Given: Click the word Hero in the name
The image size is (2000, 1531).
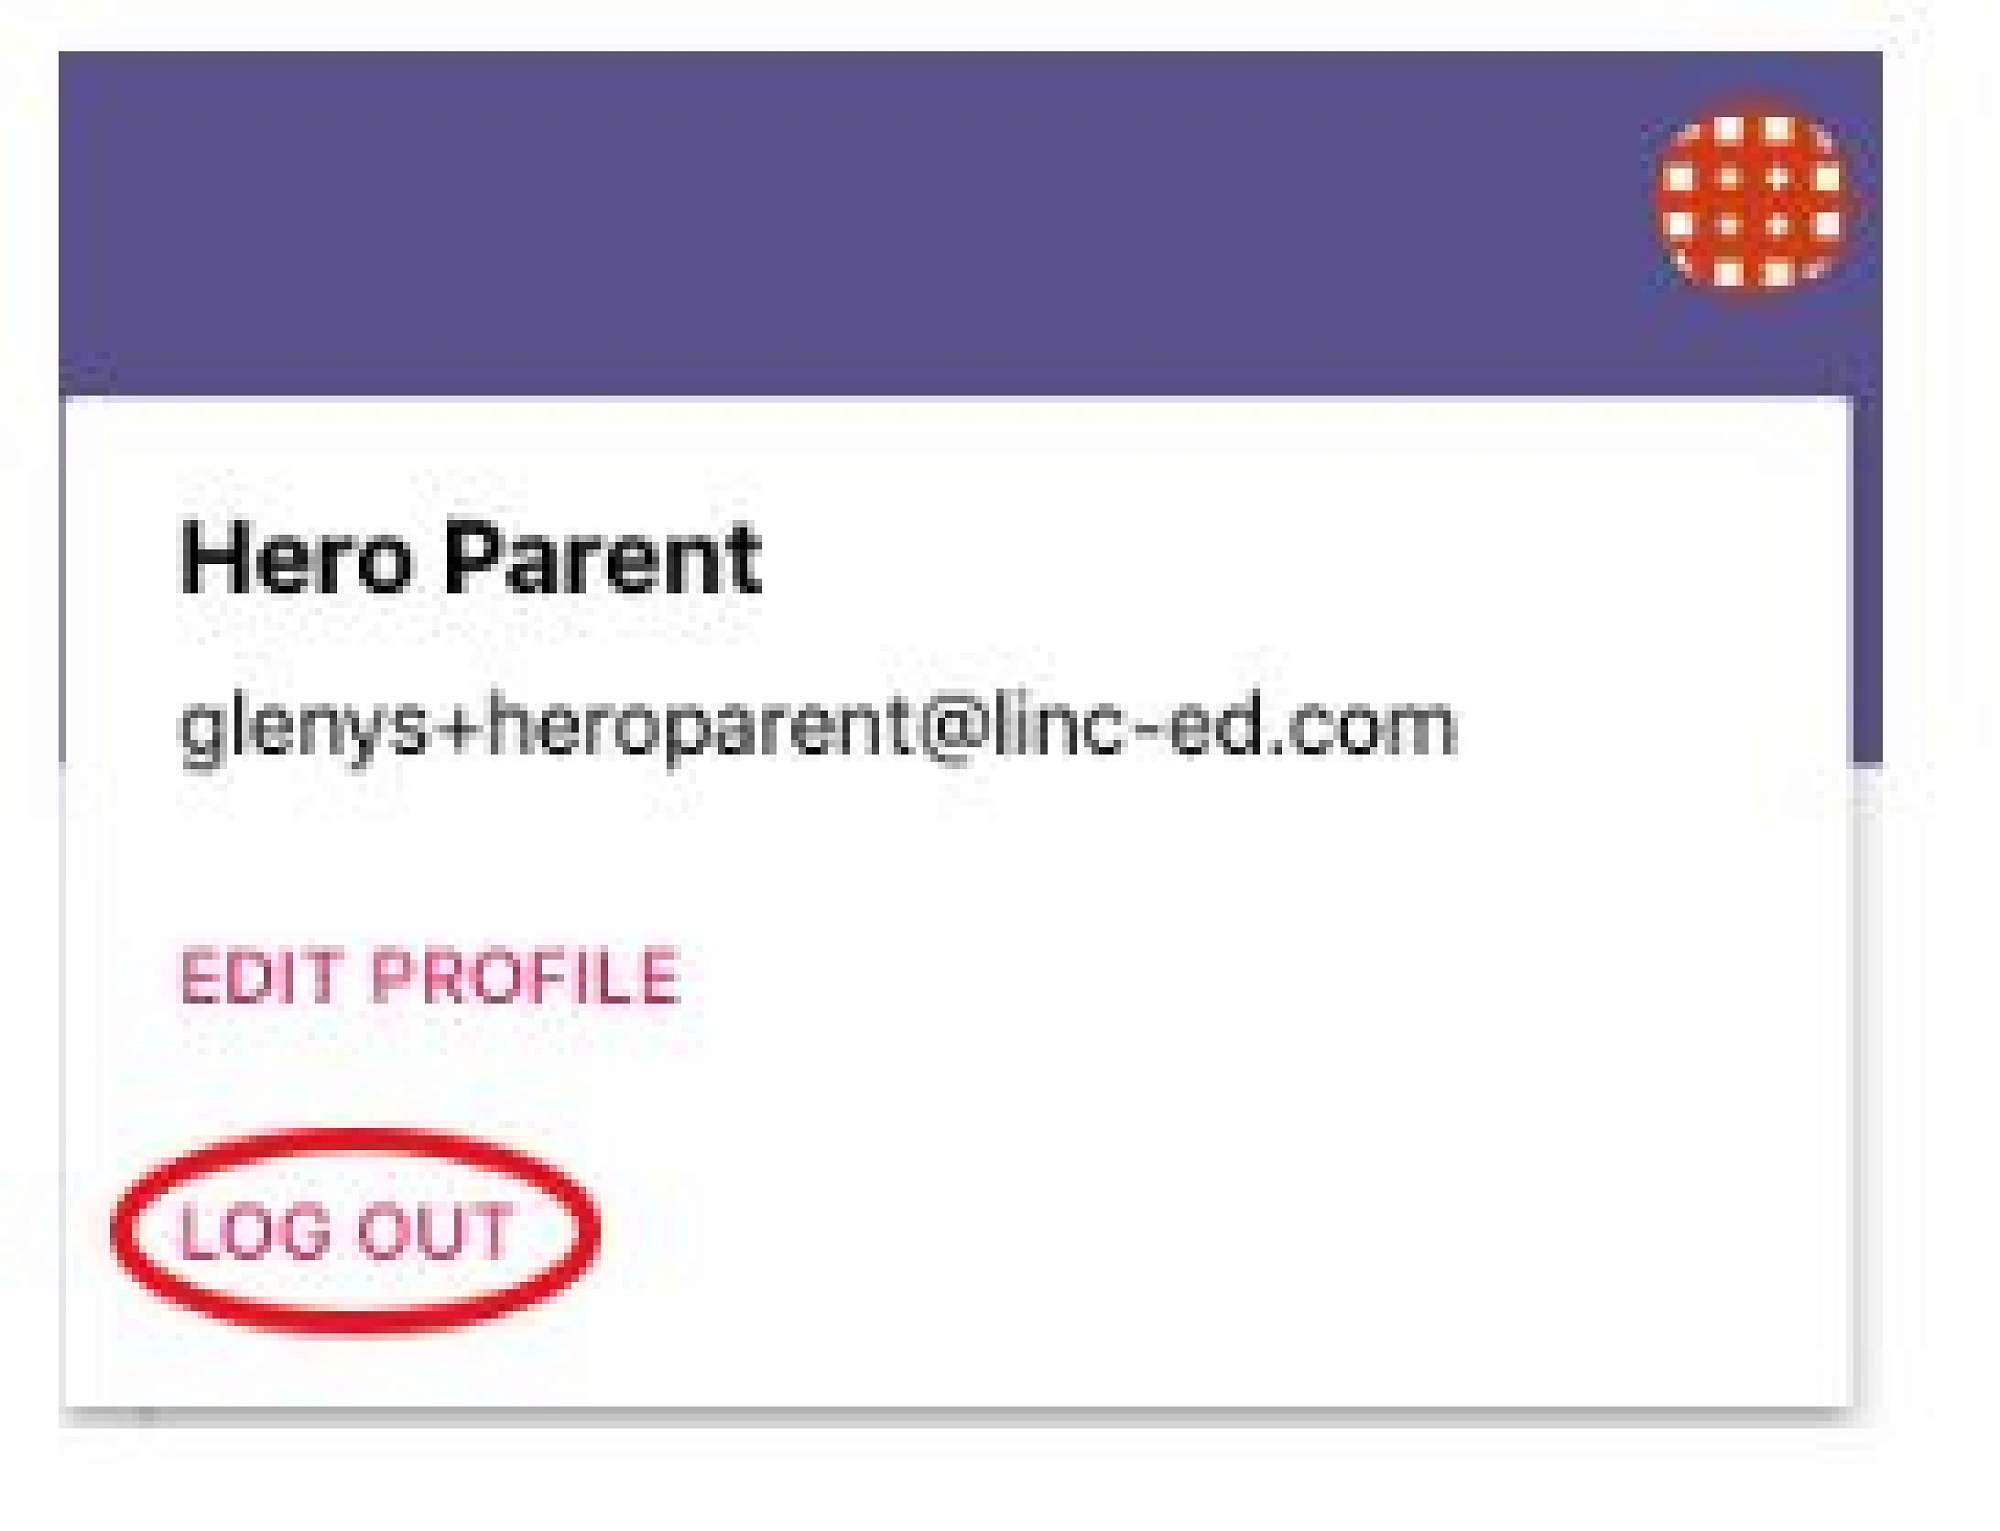Looking at the screenshot, I should [x=296, y=558].
